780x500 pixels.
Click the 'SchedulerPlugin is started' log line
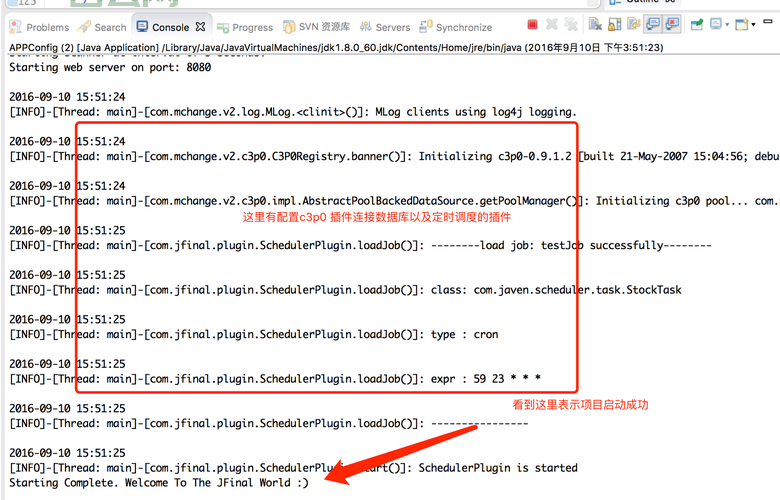point(293,468)
